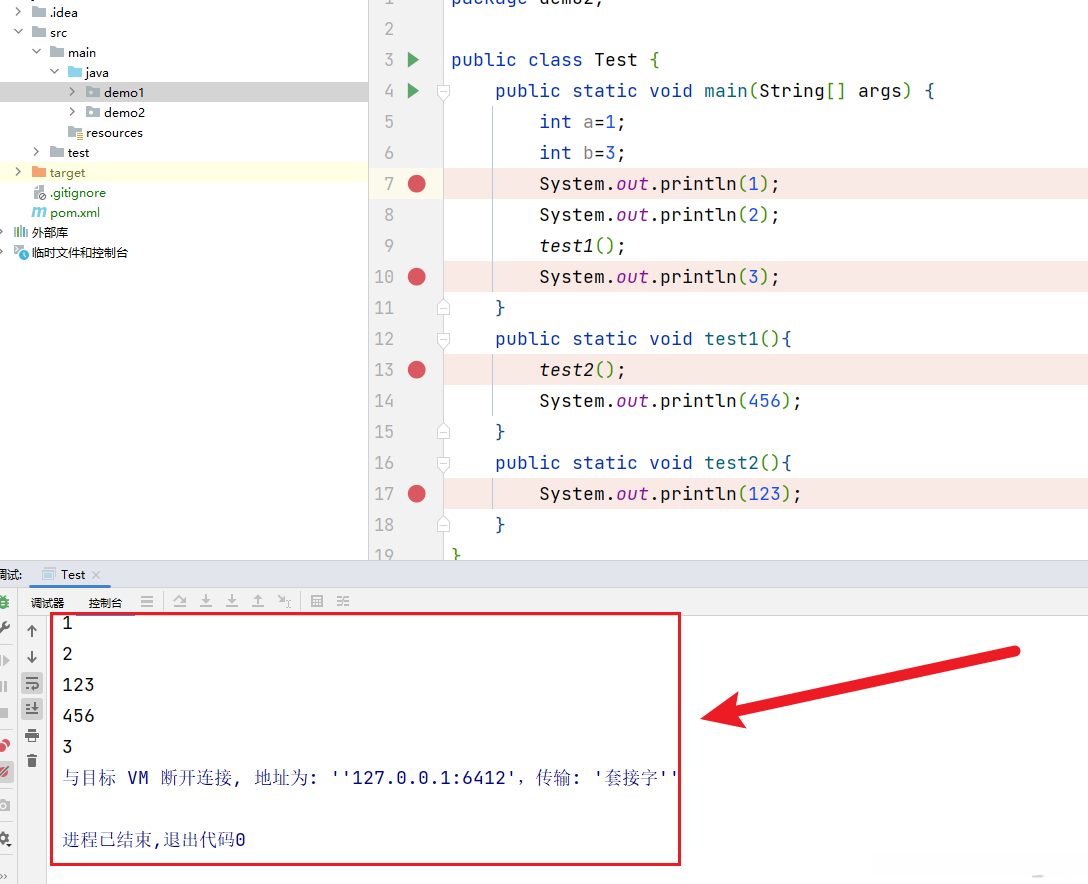
Task: Toggle mute breakpoints in debug sidebar
Action: [x=5, y=772]
